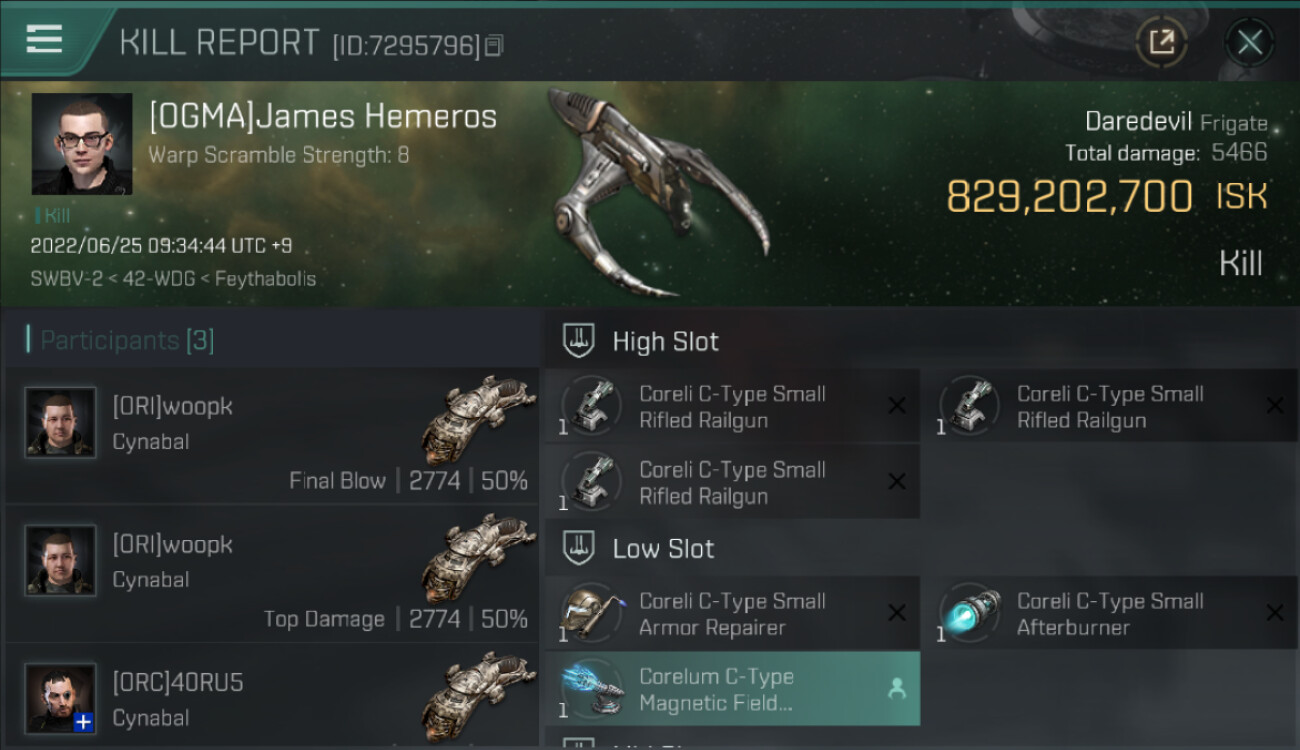The image size is (1300, 750).
Task: Close the kill report window
Action: pos(1249,42)
